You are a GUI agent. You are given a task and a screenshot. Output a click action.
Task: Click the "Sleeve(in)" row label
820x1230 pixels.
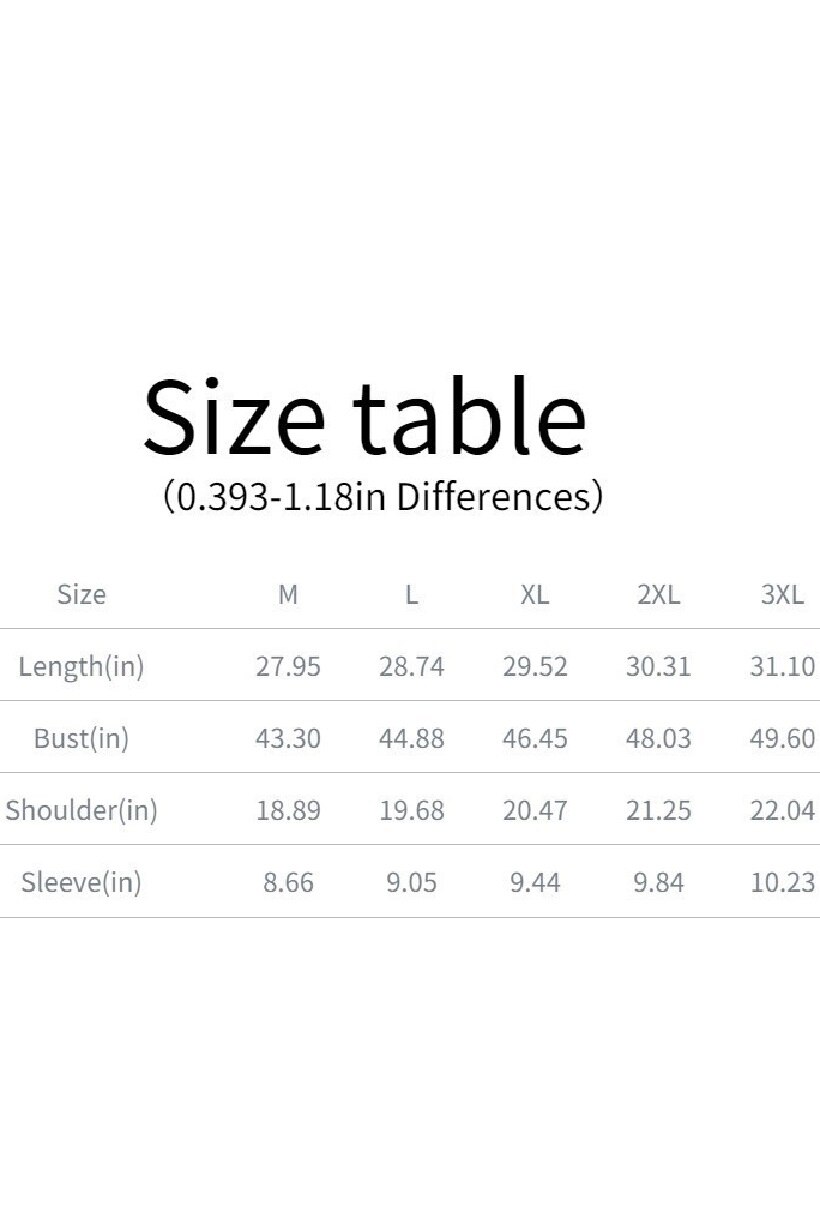point(81,883)
